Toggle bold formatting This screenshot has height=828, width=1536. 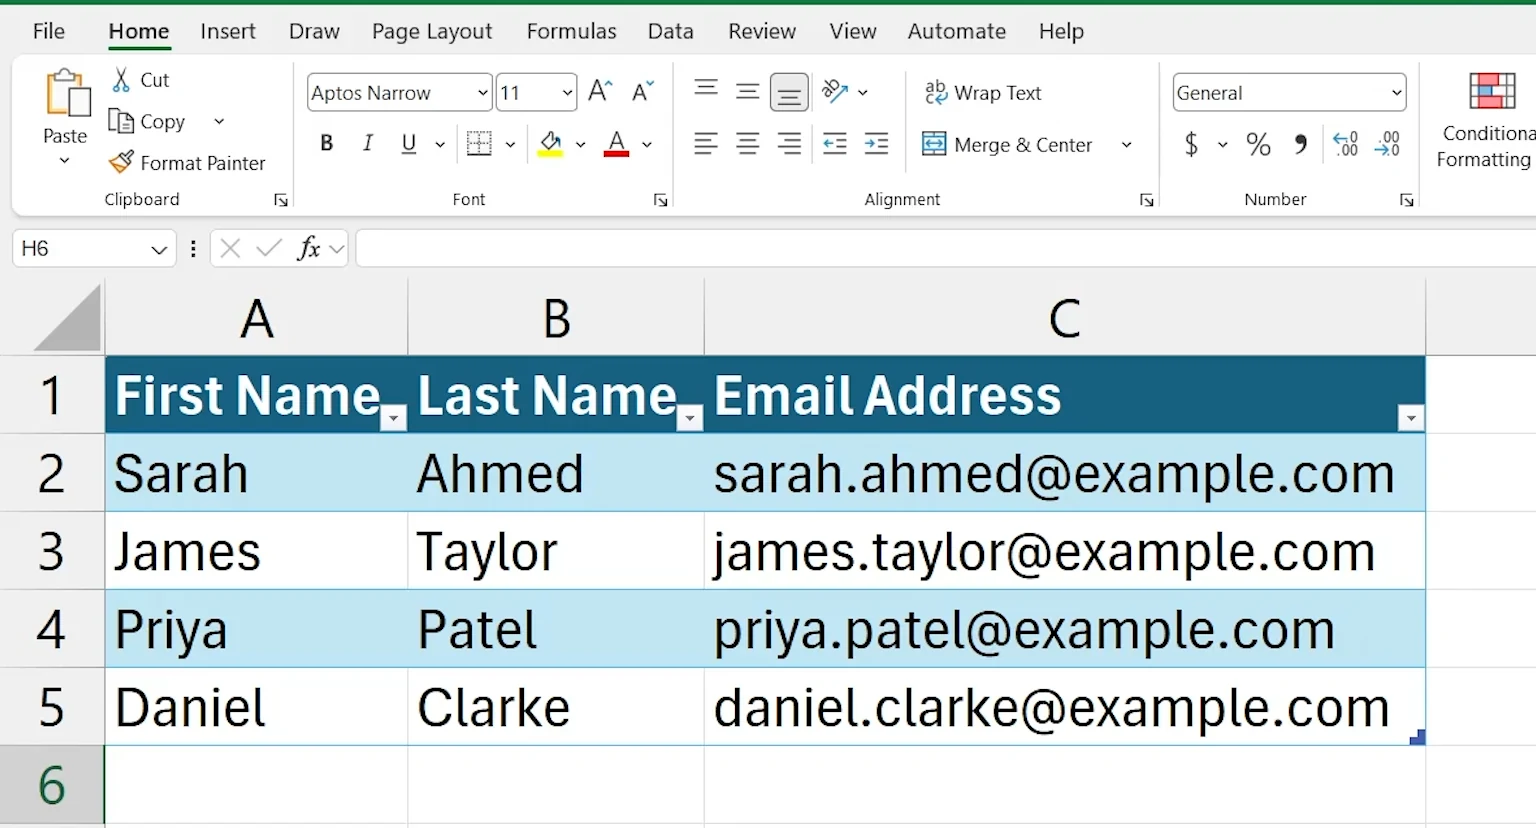326,144
